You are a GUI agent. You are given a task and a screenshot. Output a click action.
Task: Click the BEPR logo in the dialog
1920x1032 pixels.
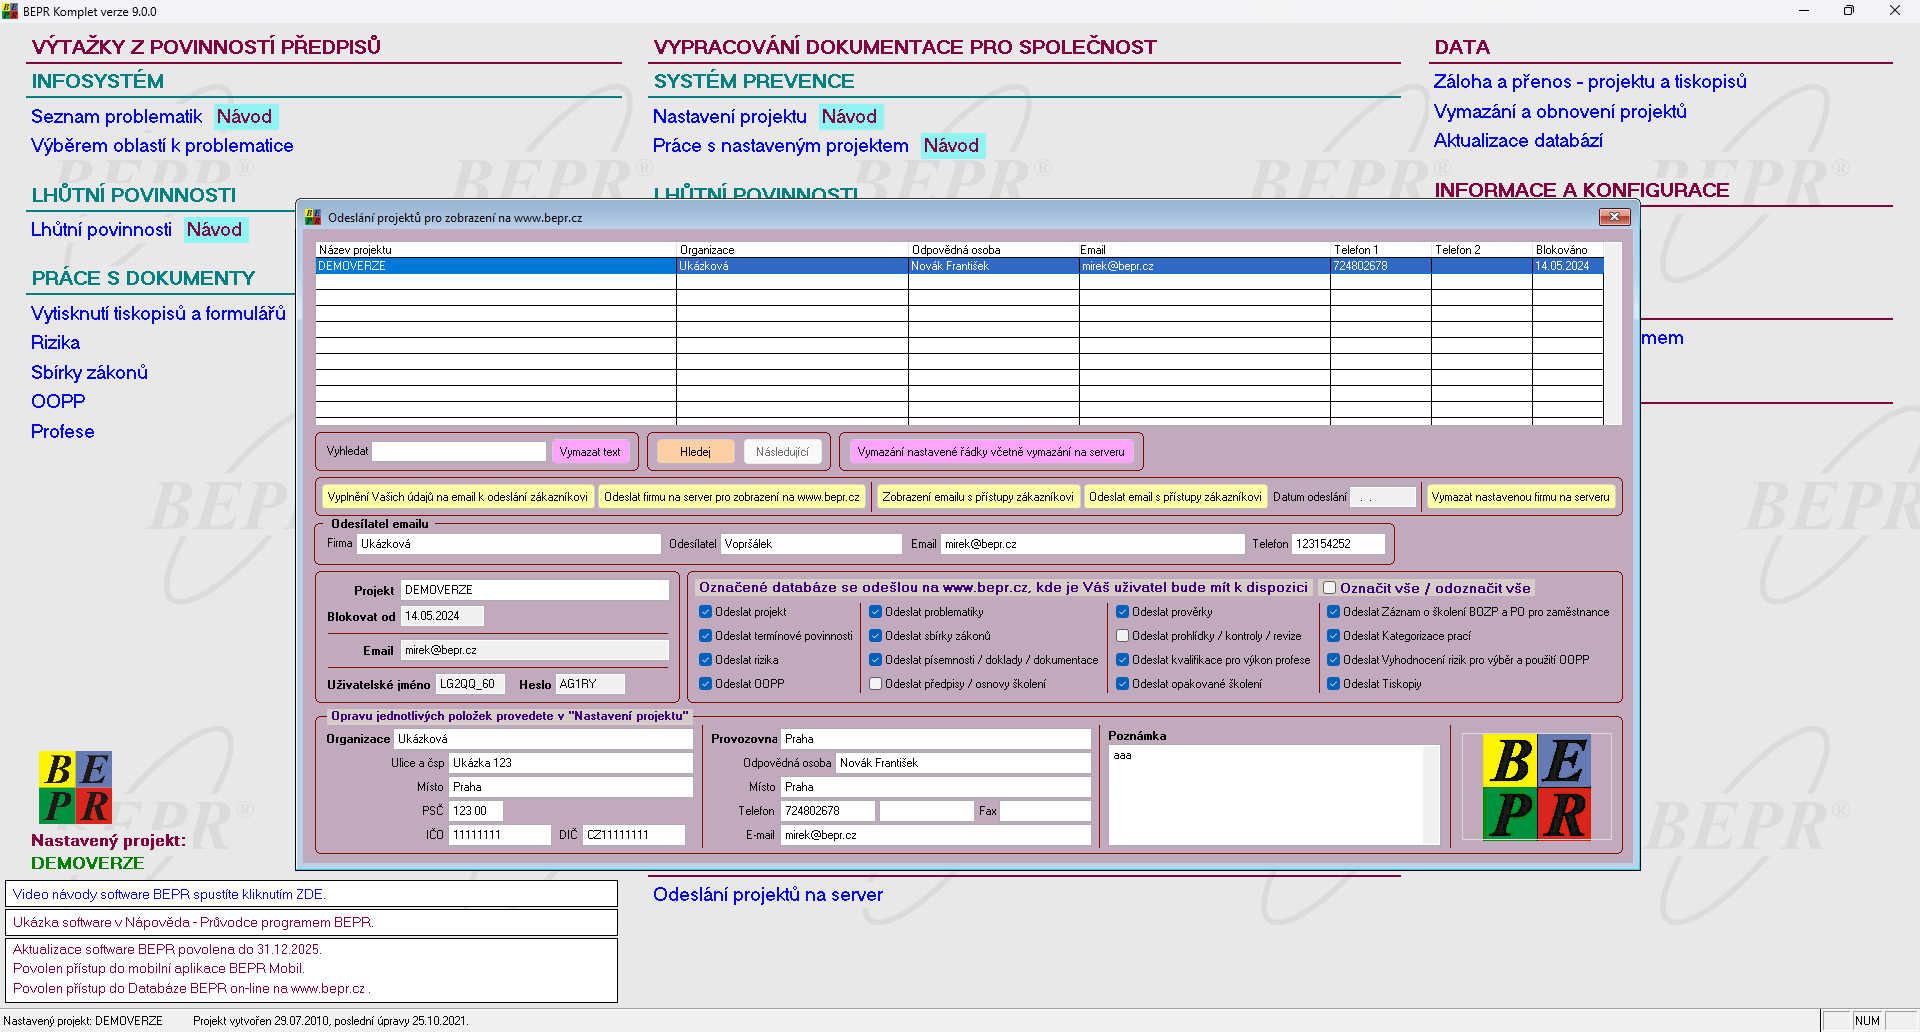pyautogui.click(x=1536, y=787)
